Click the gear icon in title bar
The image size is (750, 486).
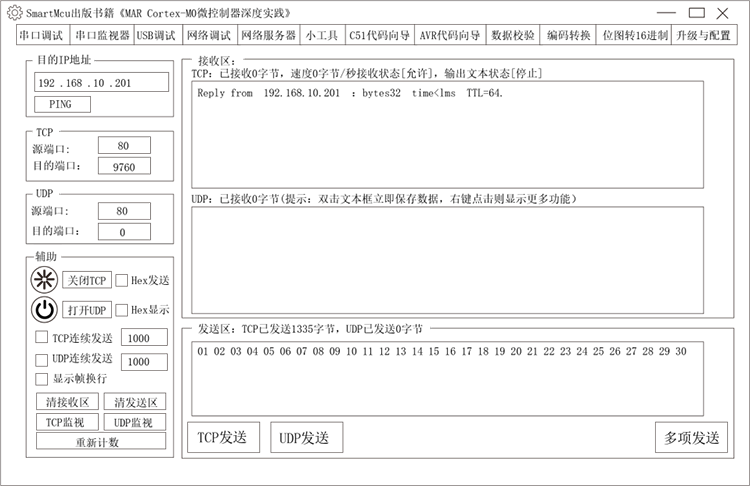[x=14, y=12]
